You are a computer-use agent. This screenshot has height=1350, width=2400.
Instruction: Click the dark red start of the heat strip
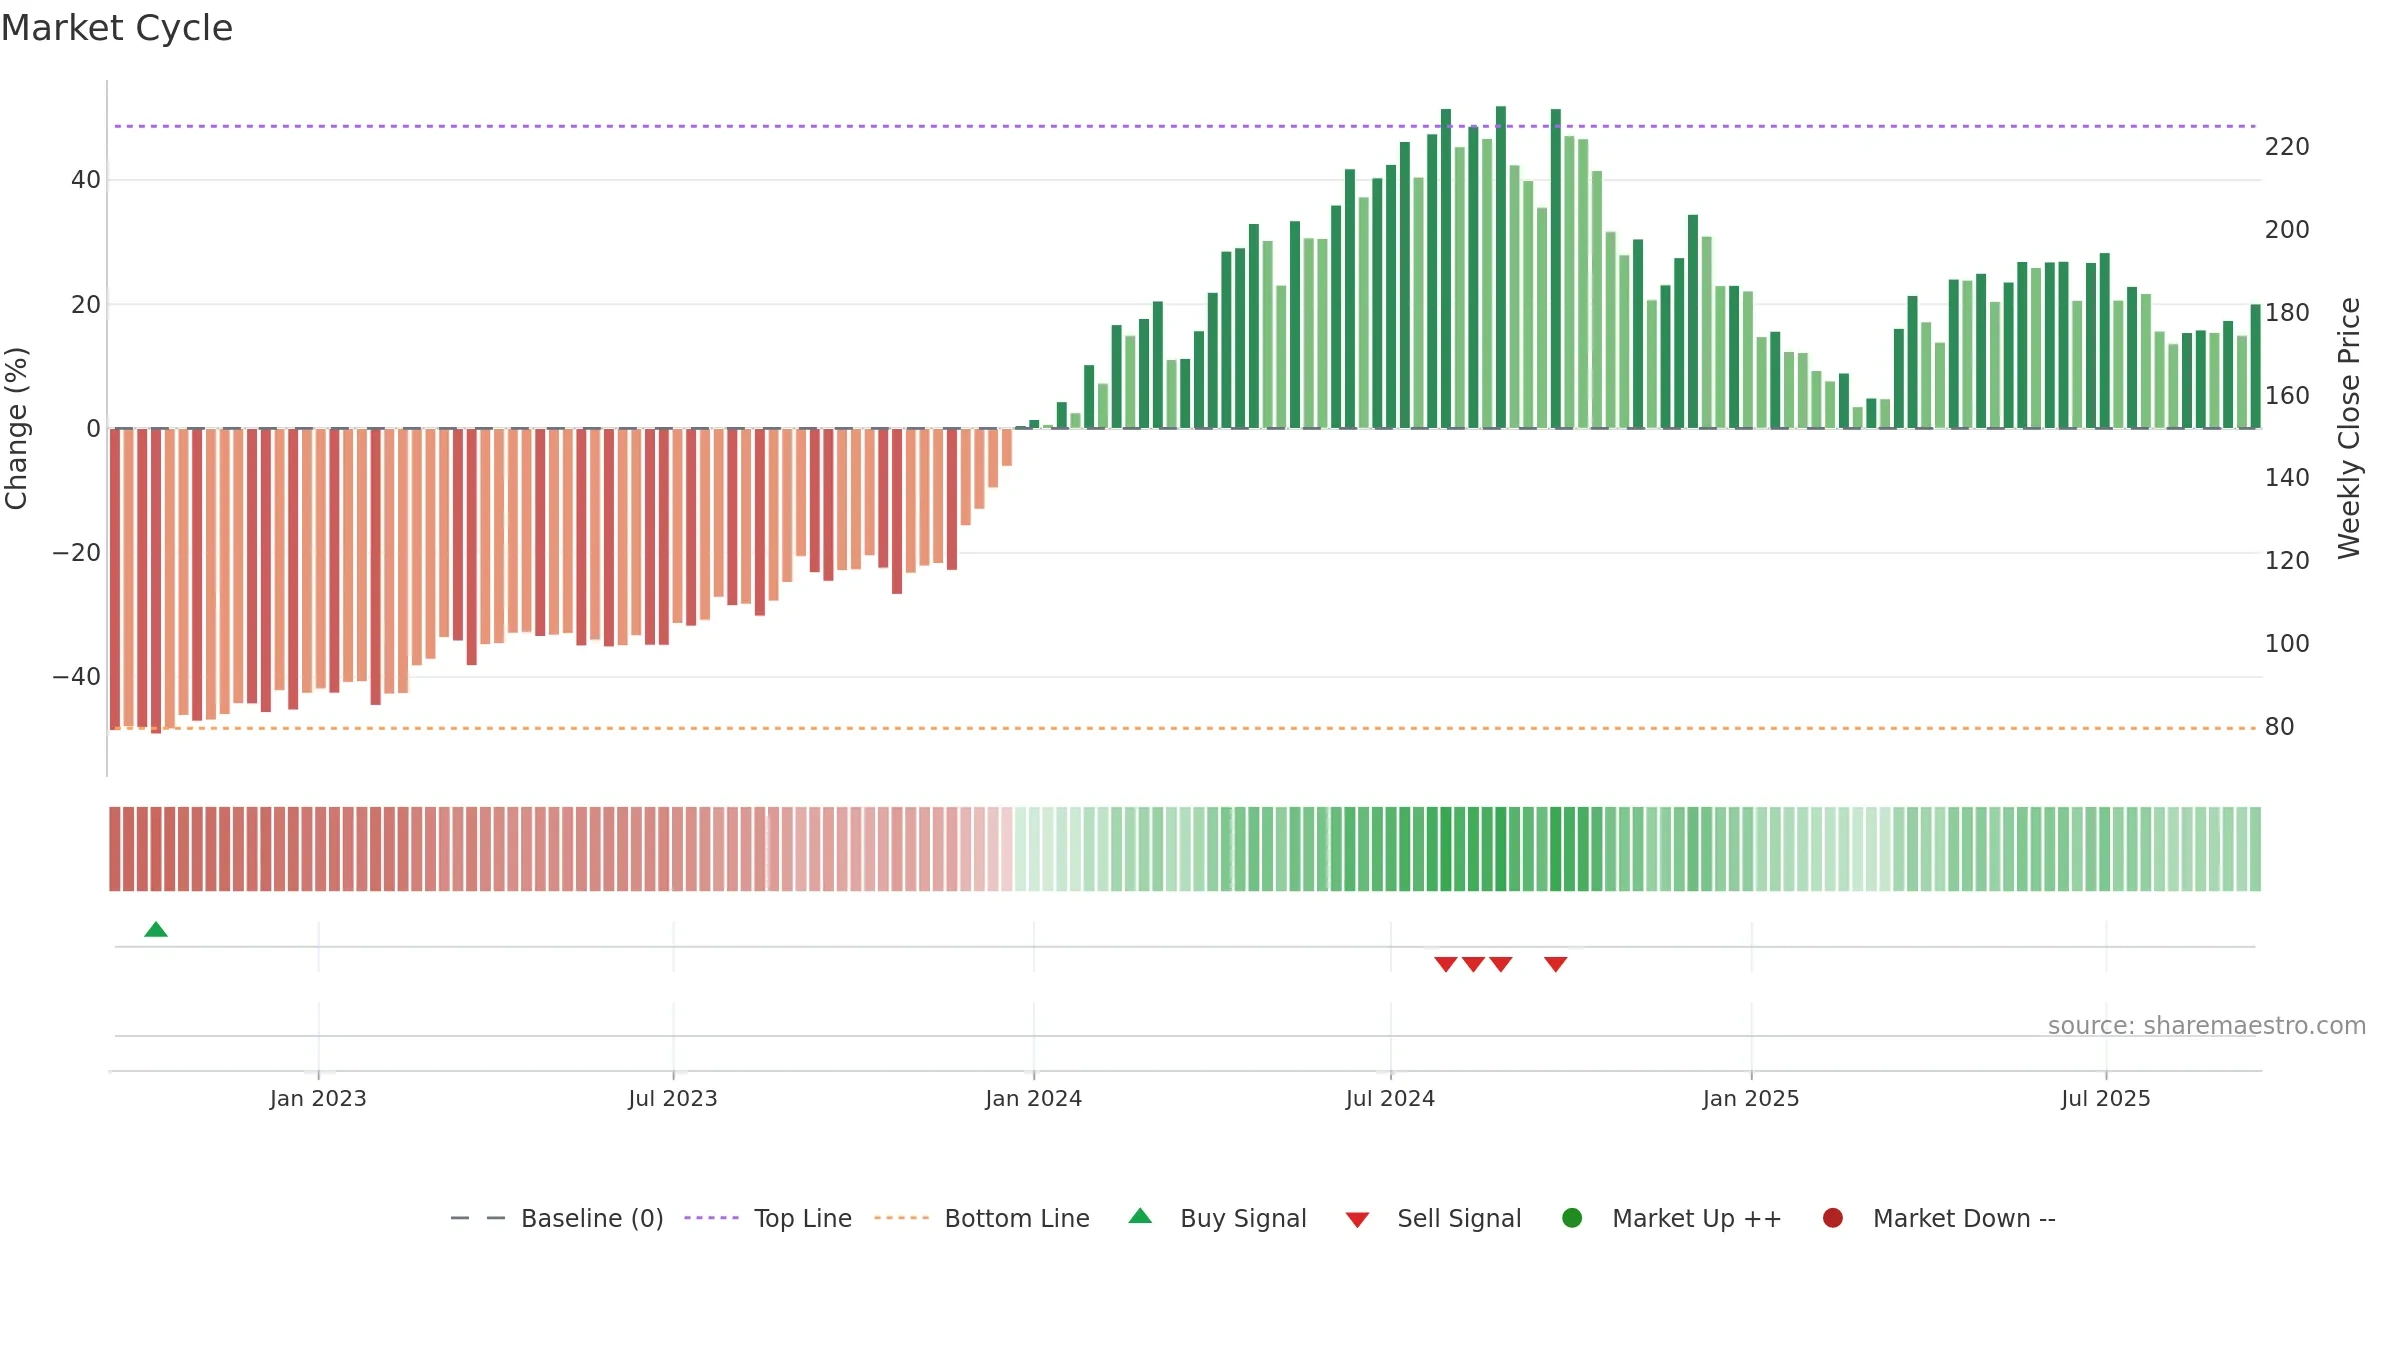click(115, 849)
